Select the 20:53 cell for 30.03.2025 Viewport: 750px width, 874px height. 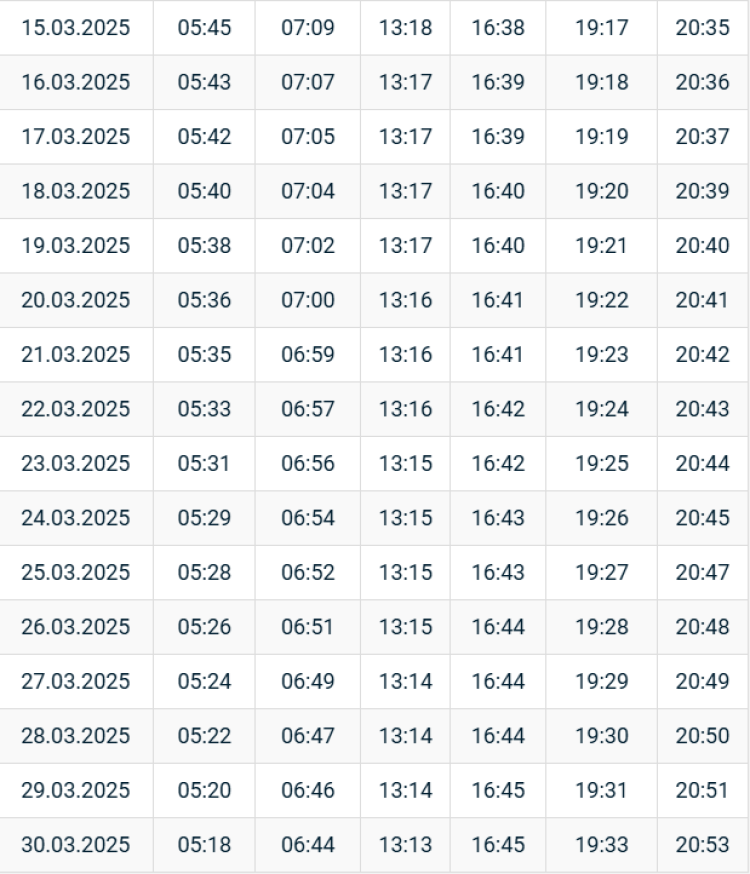coord(702,845)
